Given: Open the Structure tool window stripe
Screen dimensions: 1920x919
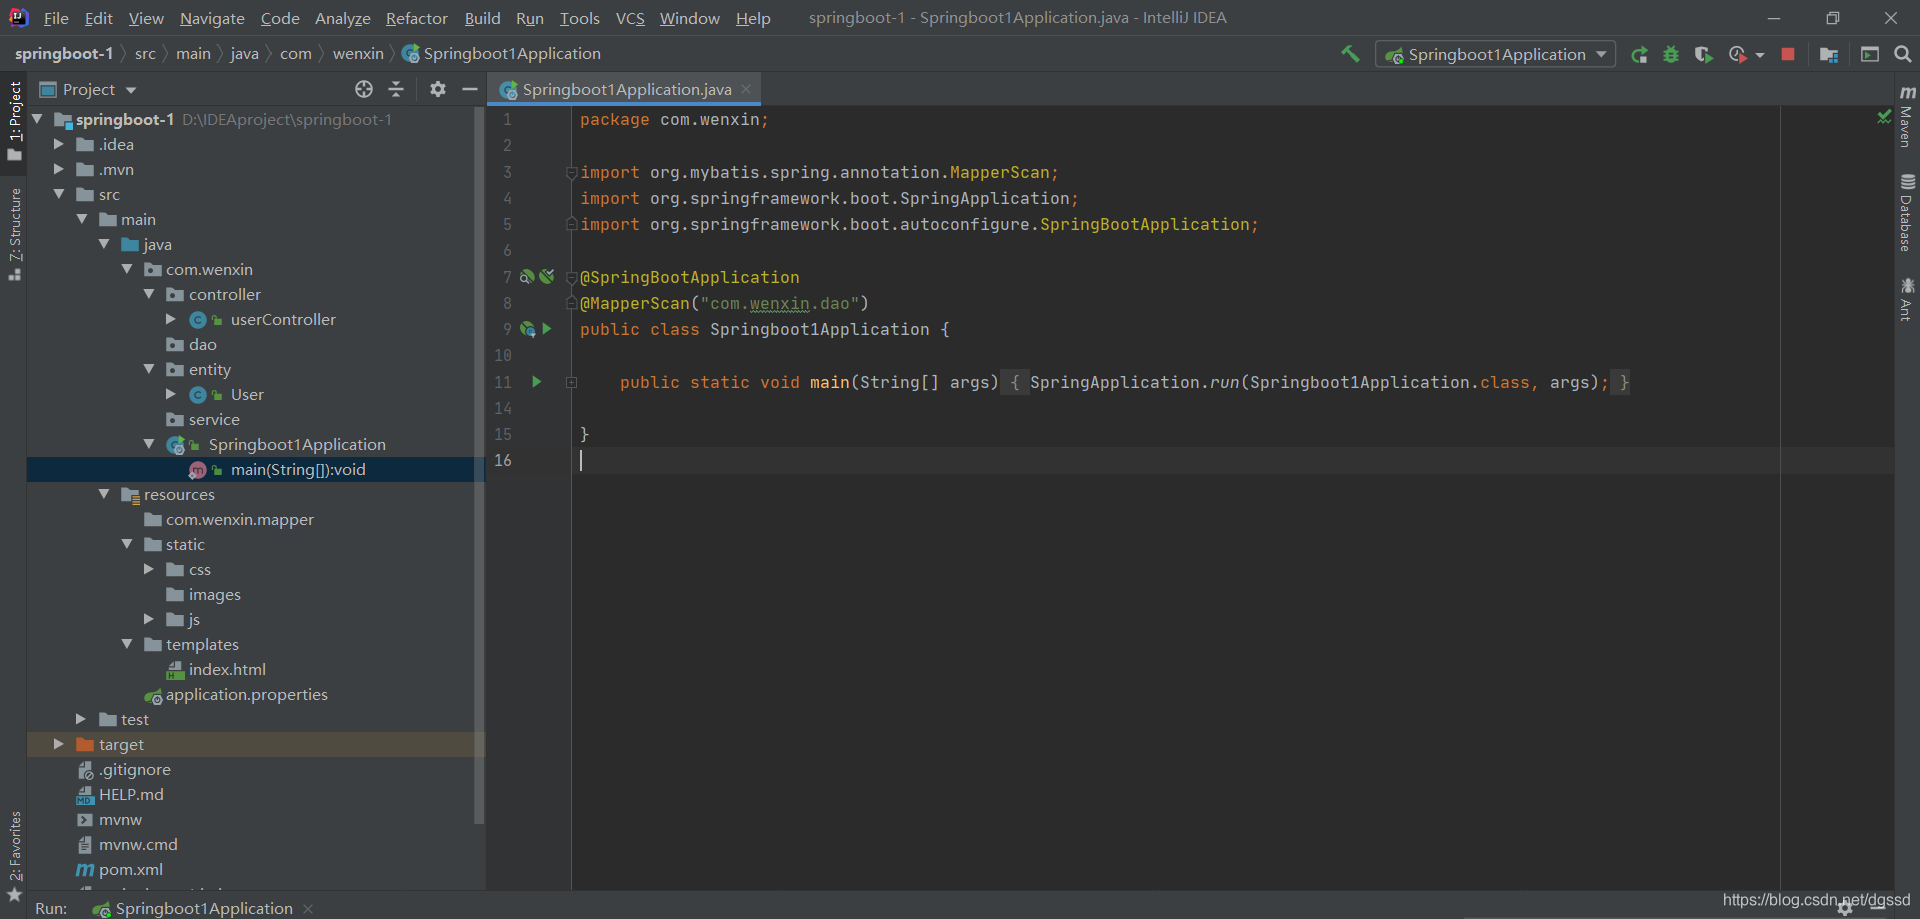Looking at the screenshot, I should coord(14,234).
